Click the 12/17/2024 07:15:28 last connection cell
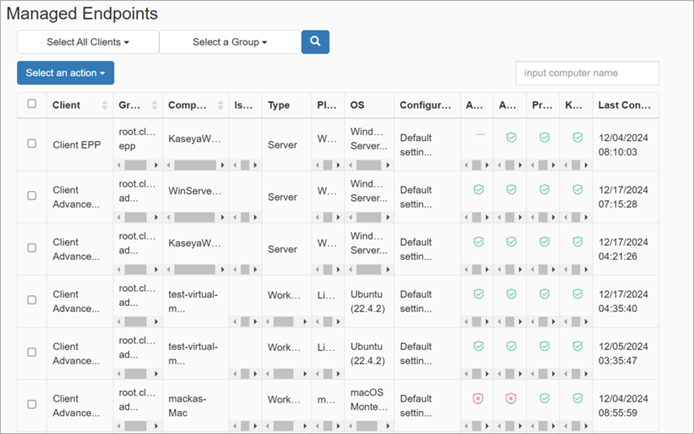694x434 pixels. click(x=625, y=196)
